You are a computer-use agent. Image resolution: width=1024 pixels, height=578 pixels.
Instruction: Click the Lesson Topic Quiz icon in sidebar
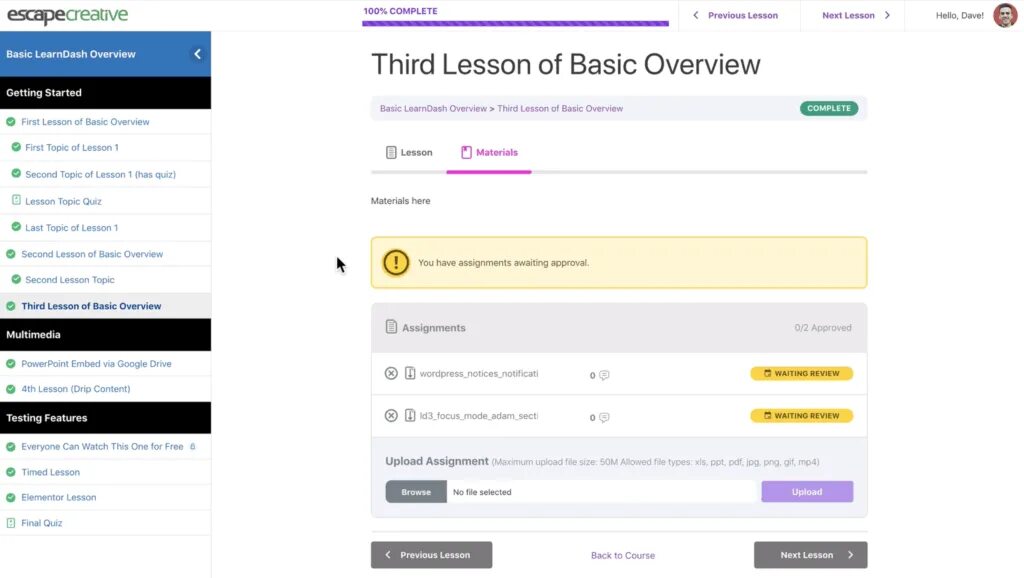click(15, 201)
